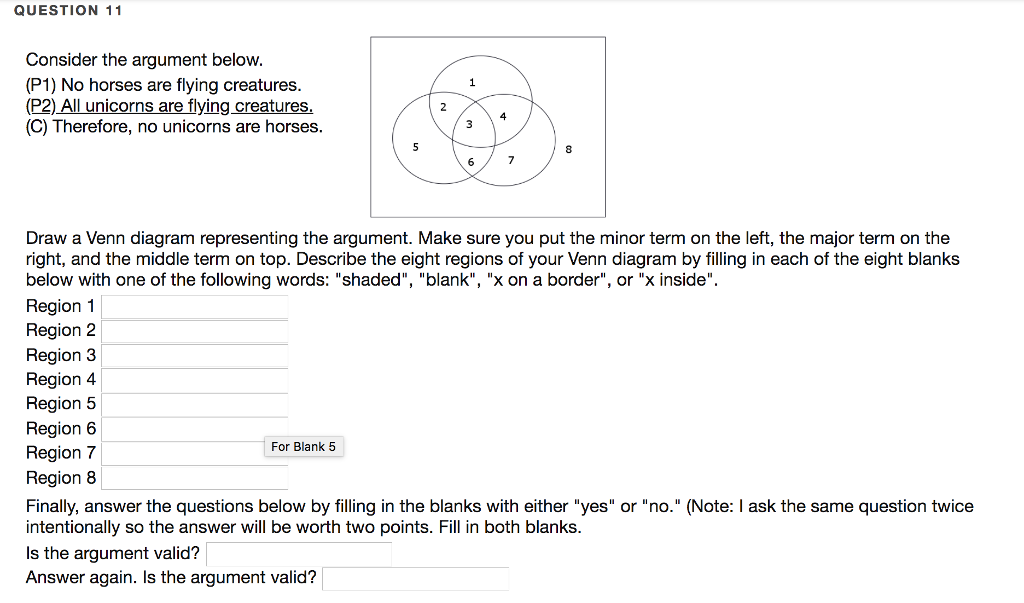
Task: Click the Region 8 input field
Action: 195,478
